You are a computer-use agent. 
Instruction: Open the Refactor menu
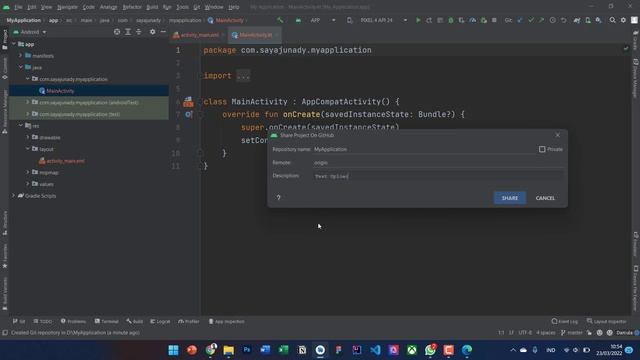[x=132, y=7]
